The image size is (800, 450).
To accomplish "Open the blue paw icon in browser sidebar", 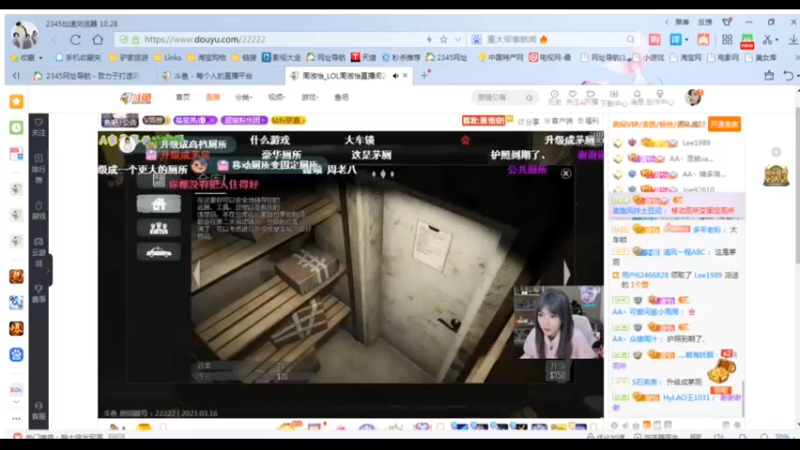I will pos(16,354).
